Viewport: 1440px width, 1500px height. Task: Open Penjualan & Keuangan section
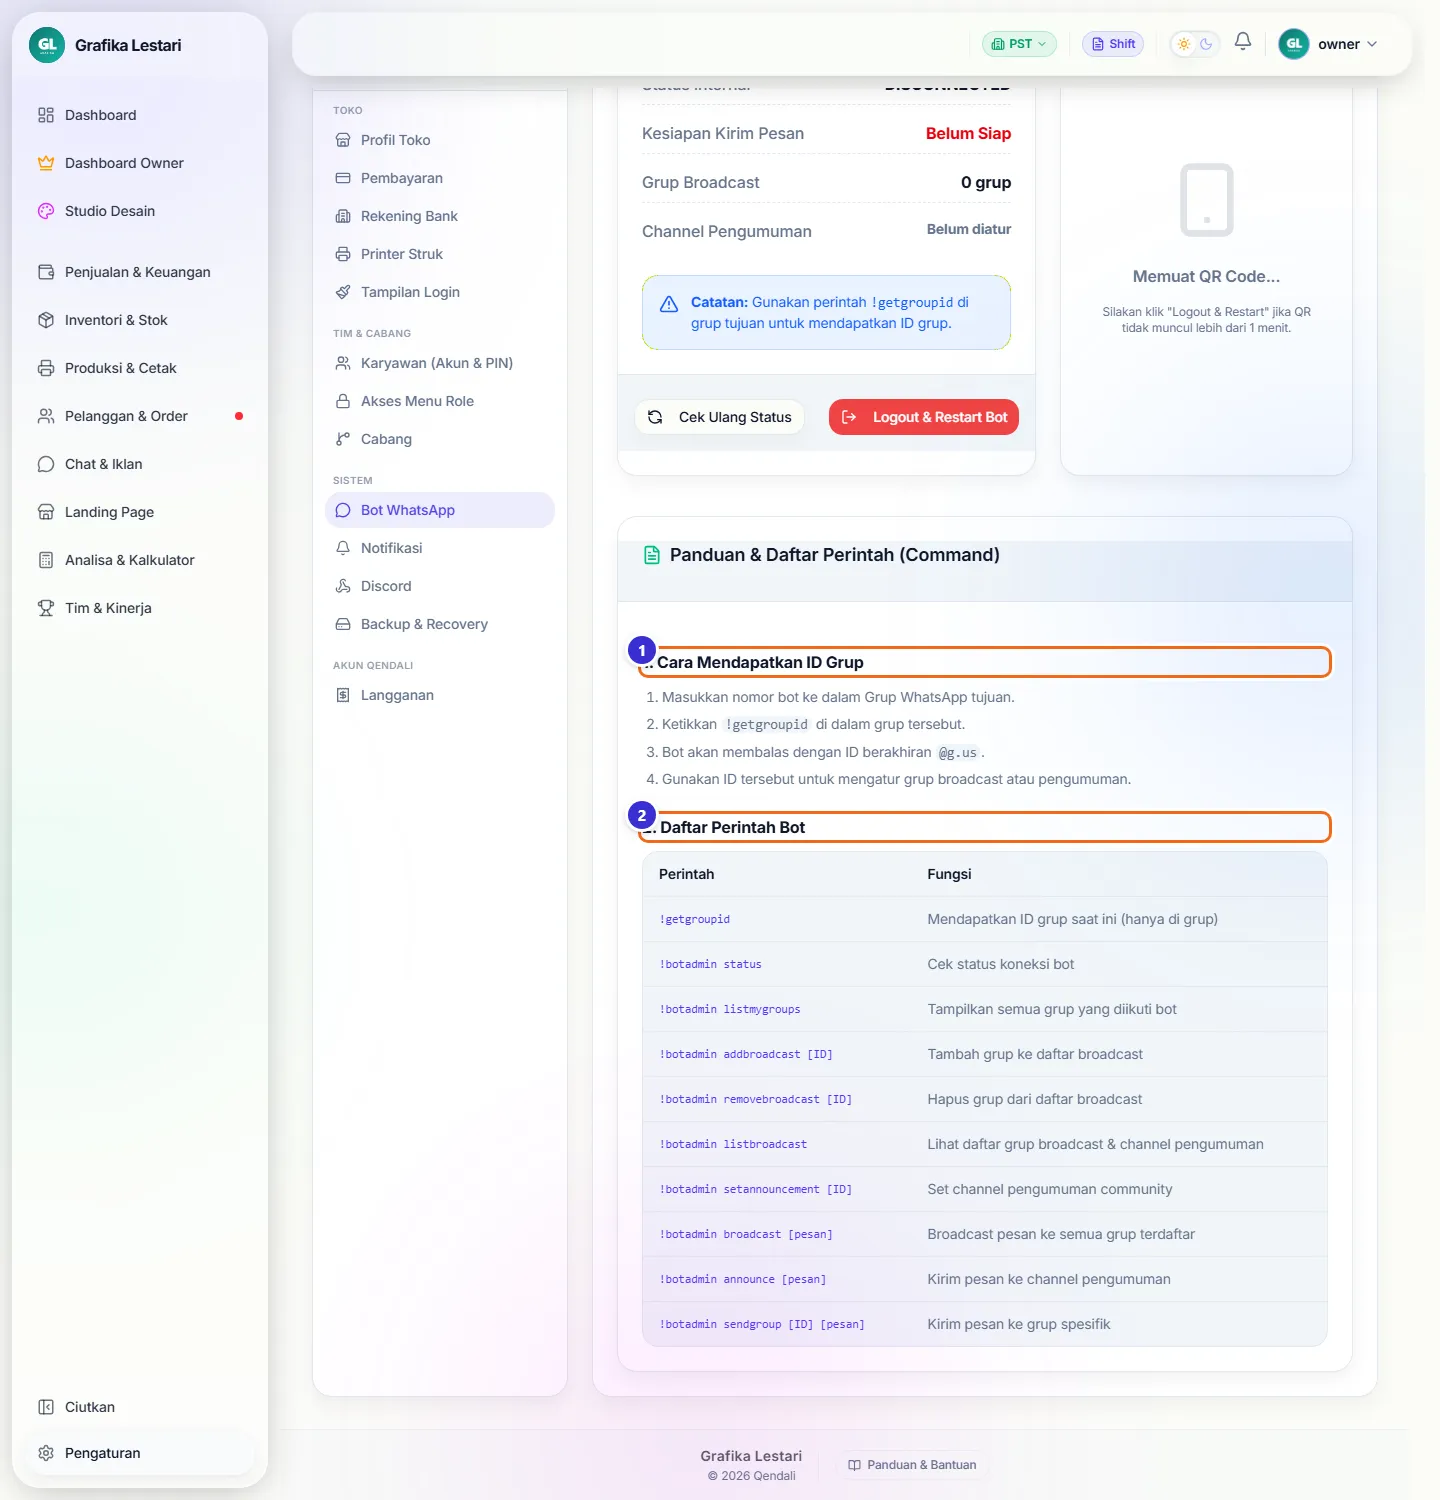[x=140, y=272]
